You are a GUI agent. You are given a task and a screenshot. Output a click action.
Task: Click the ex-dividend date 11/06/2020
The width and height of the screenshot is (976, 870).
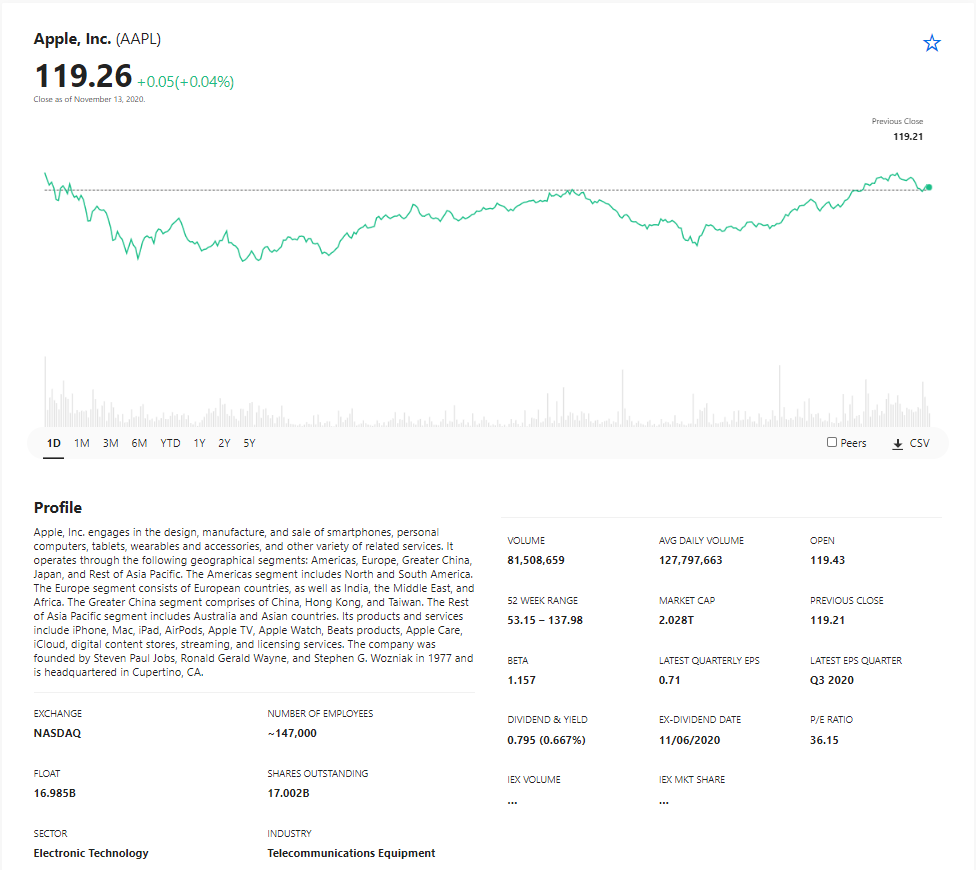click(690, 740)
